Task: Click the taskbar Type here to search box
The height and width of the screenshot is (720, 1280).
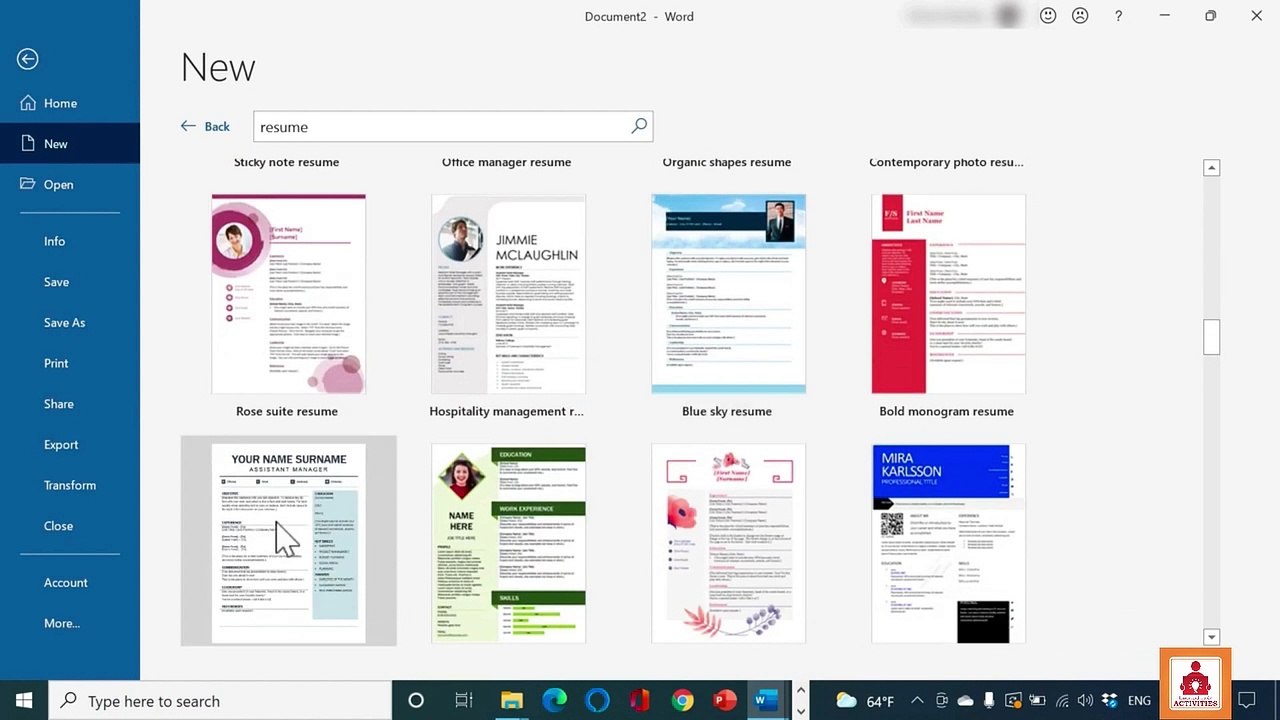Action: point(220,700)
